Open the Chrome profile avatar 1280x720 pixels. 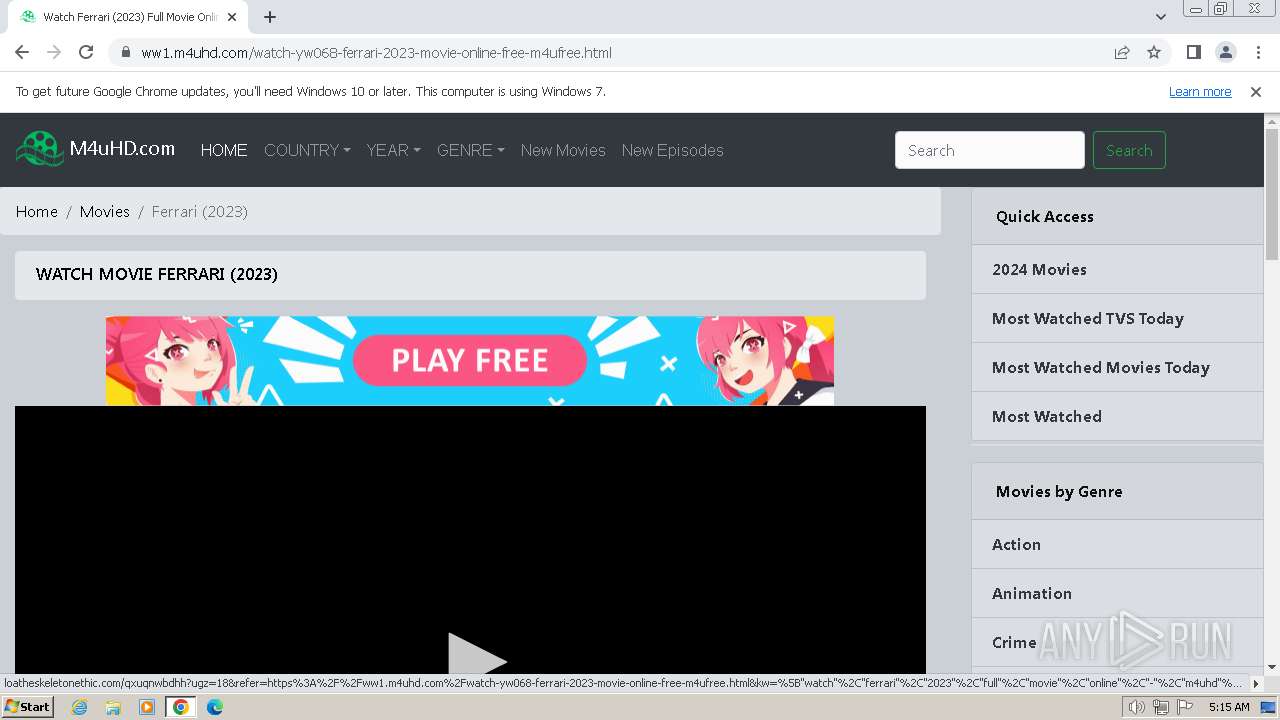(1225, 52)
